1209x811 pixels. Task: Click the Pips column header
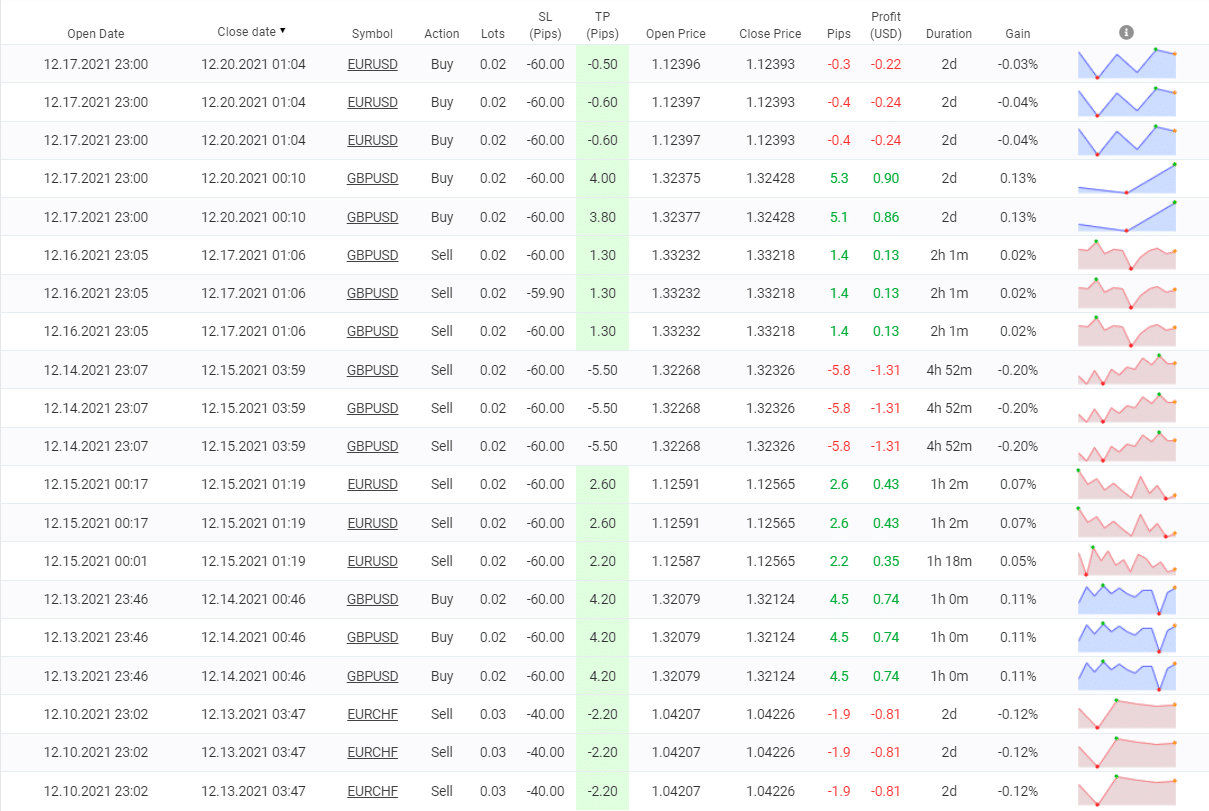click(839, 33)
